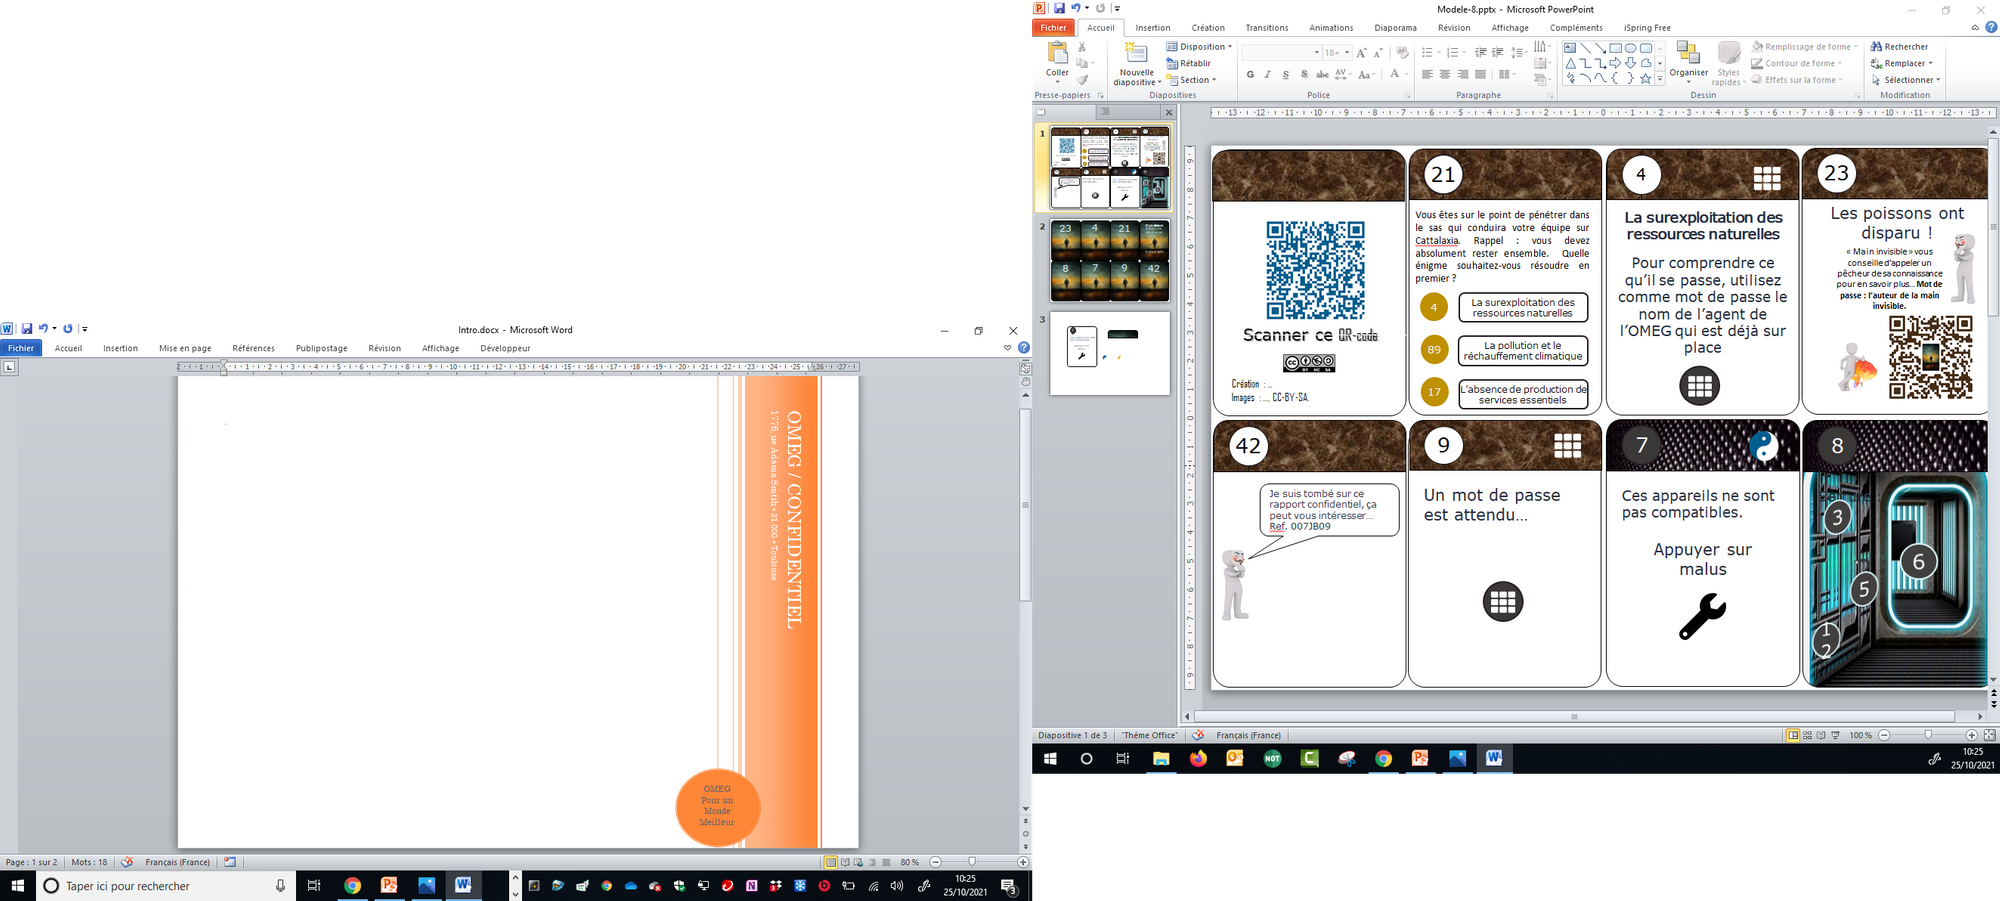Expand the Section dropdown

click(1192, 80)
